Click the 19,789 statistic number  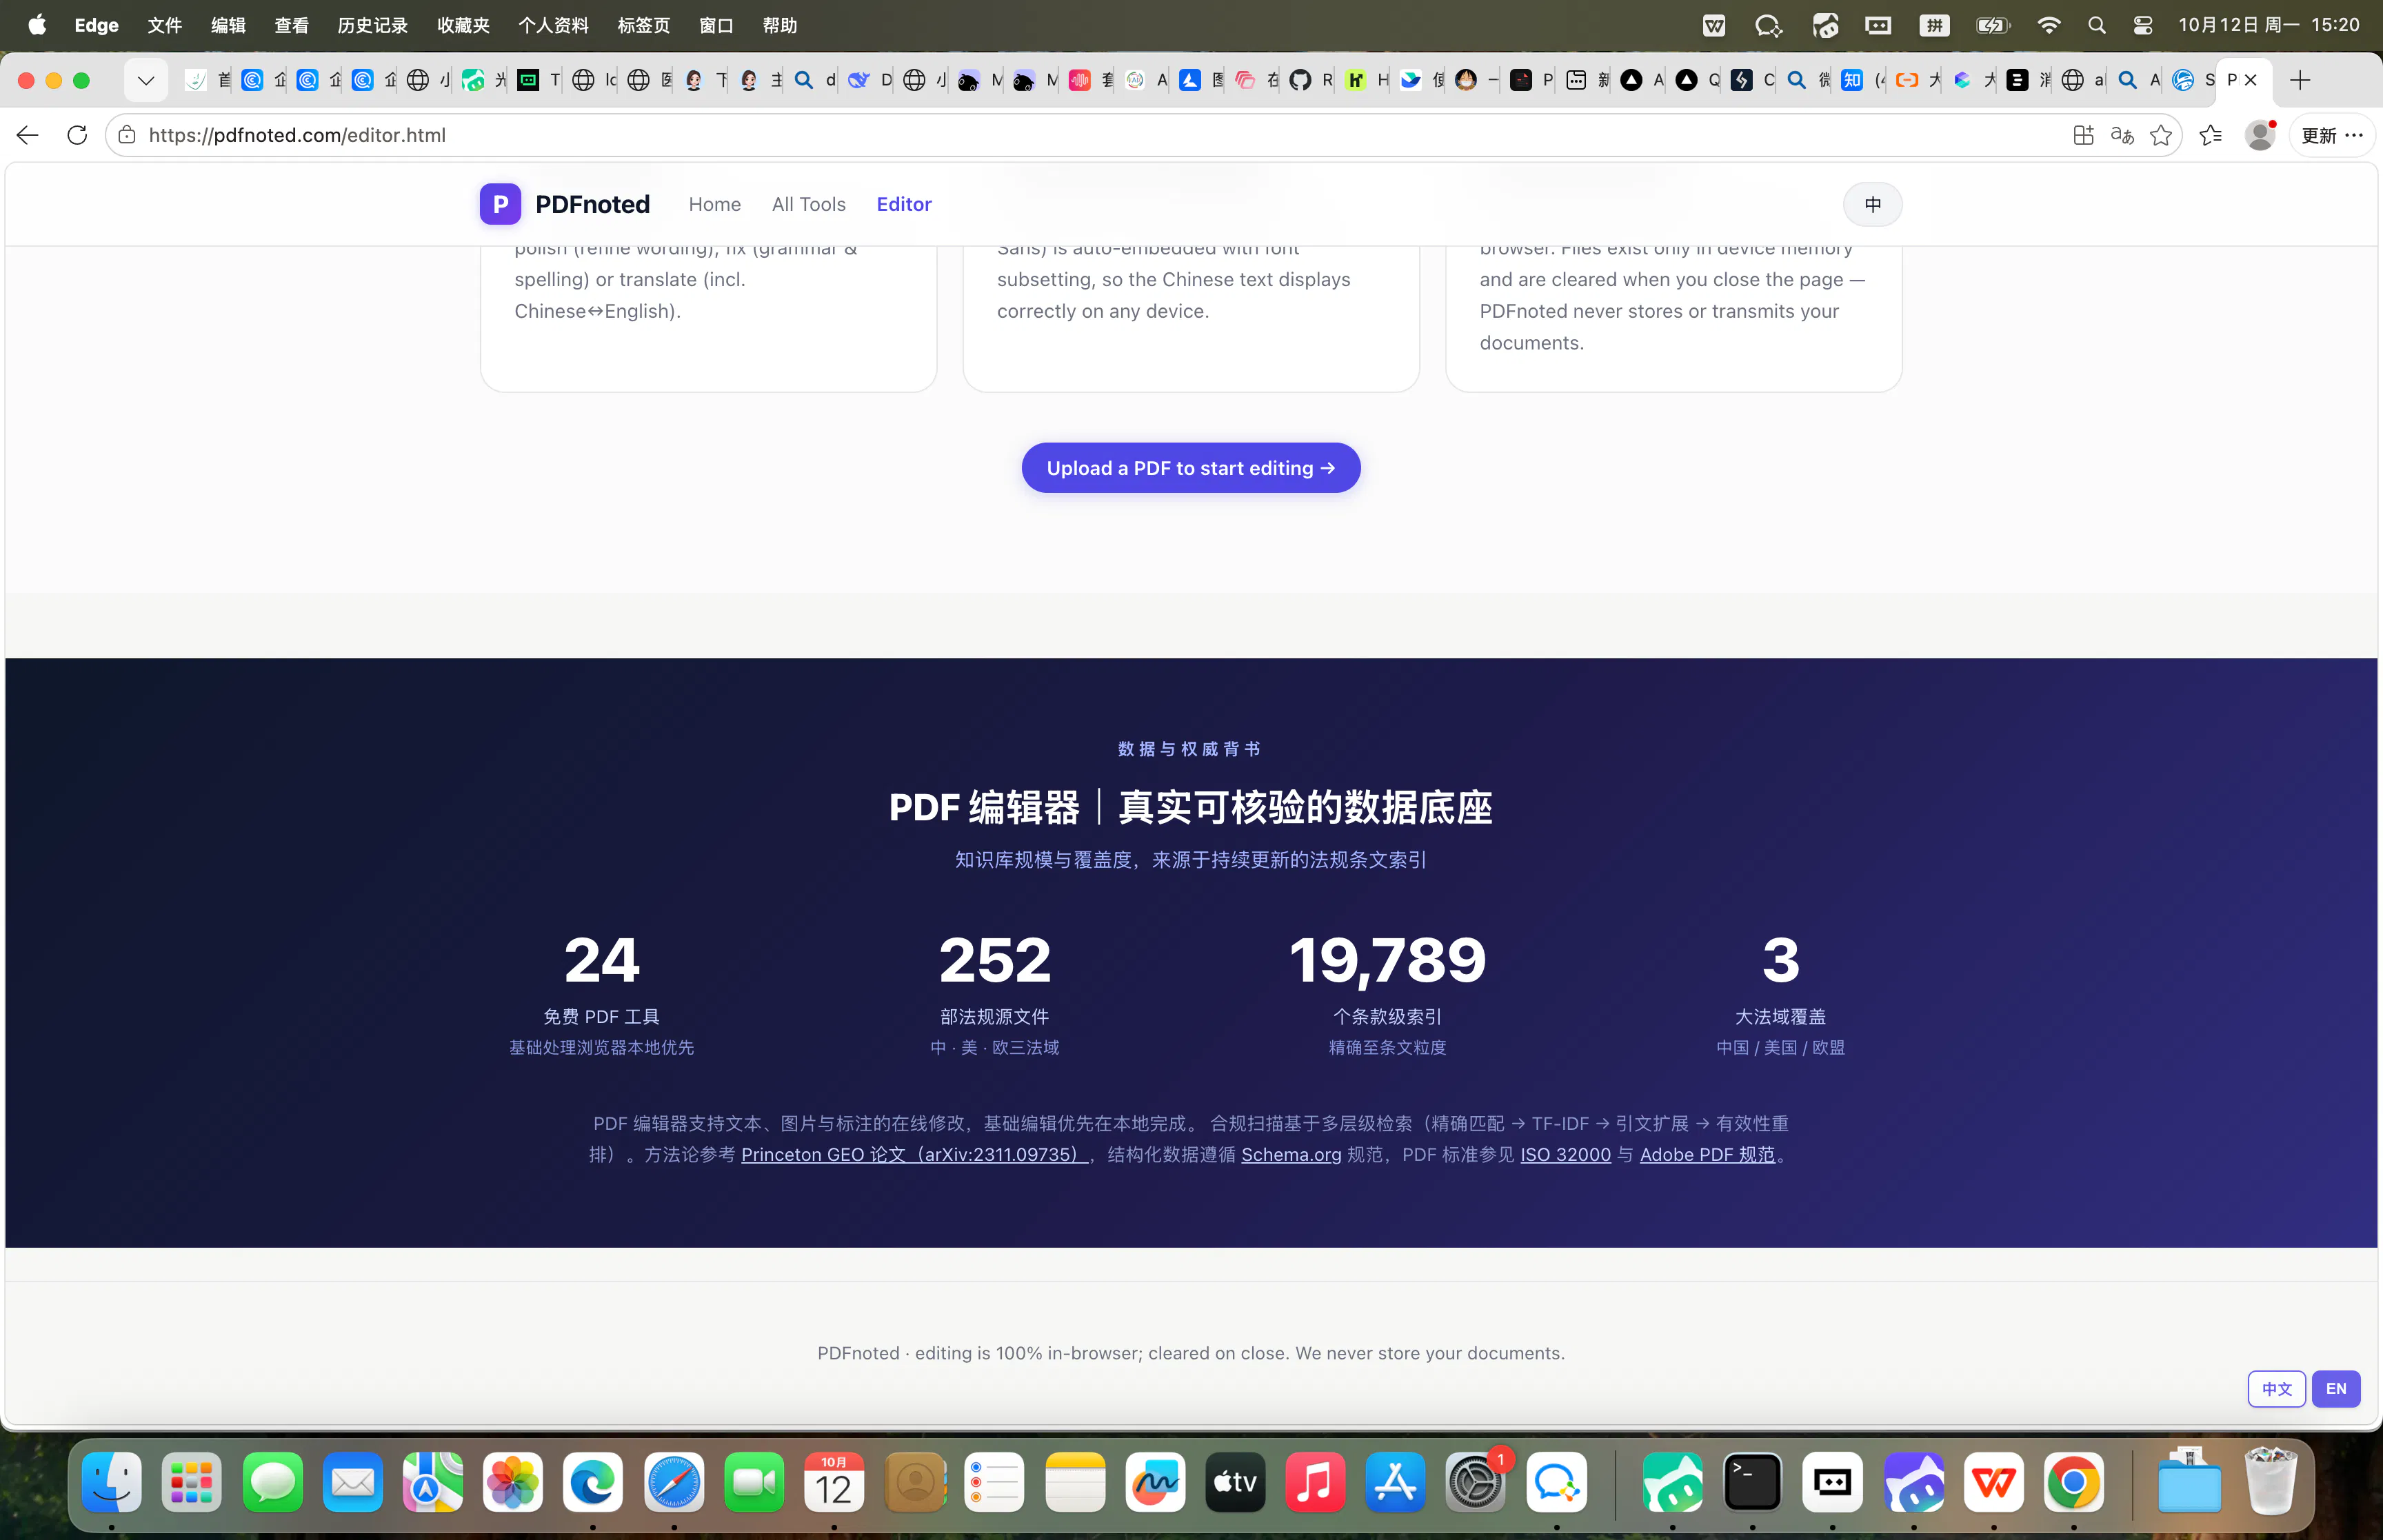[1387, 960]
